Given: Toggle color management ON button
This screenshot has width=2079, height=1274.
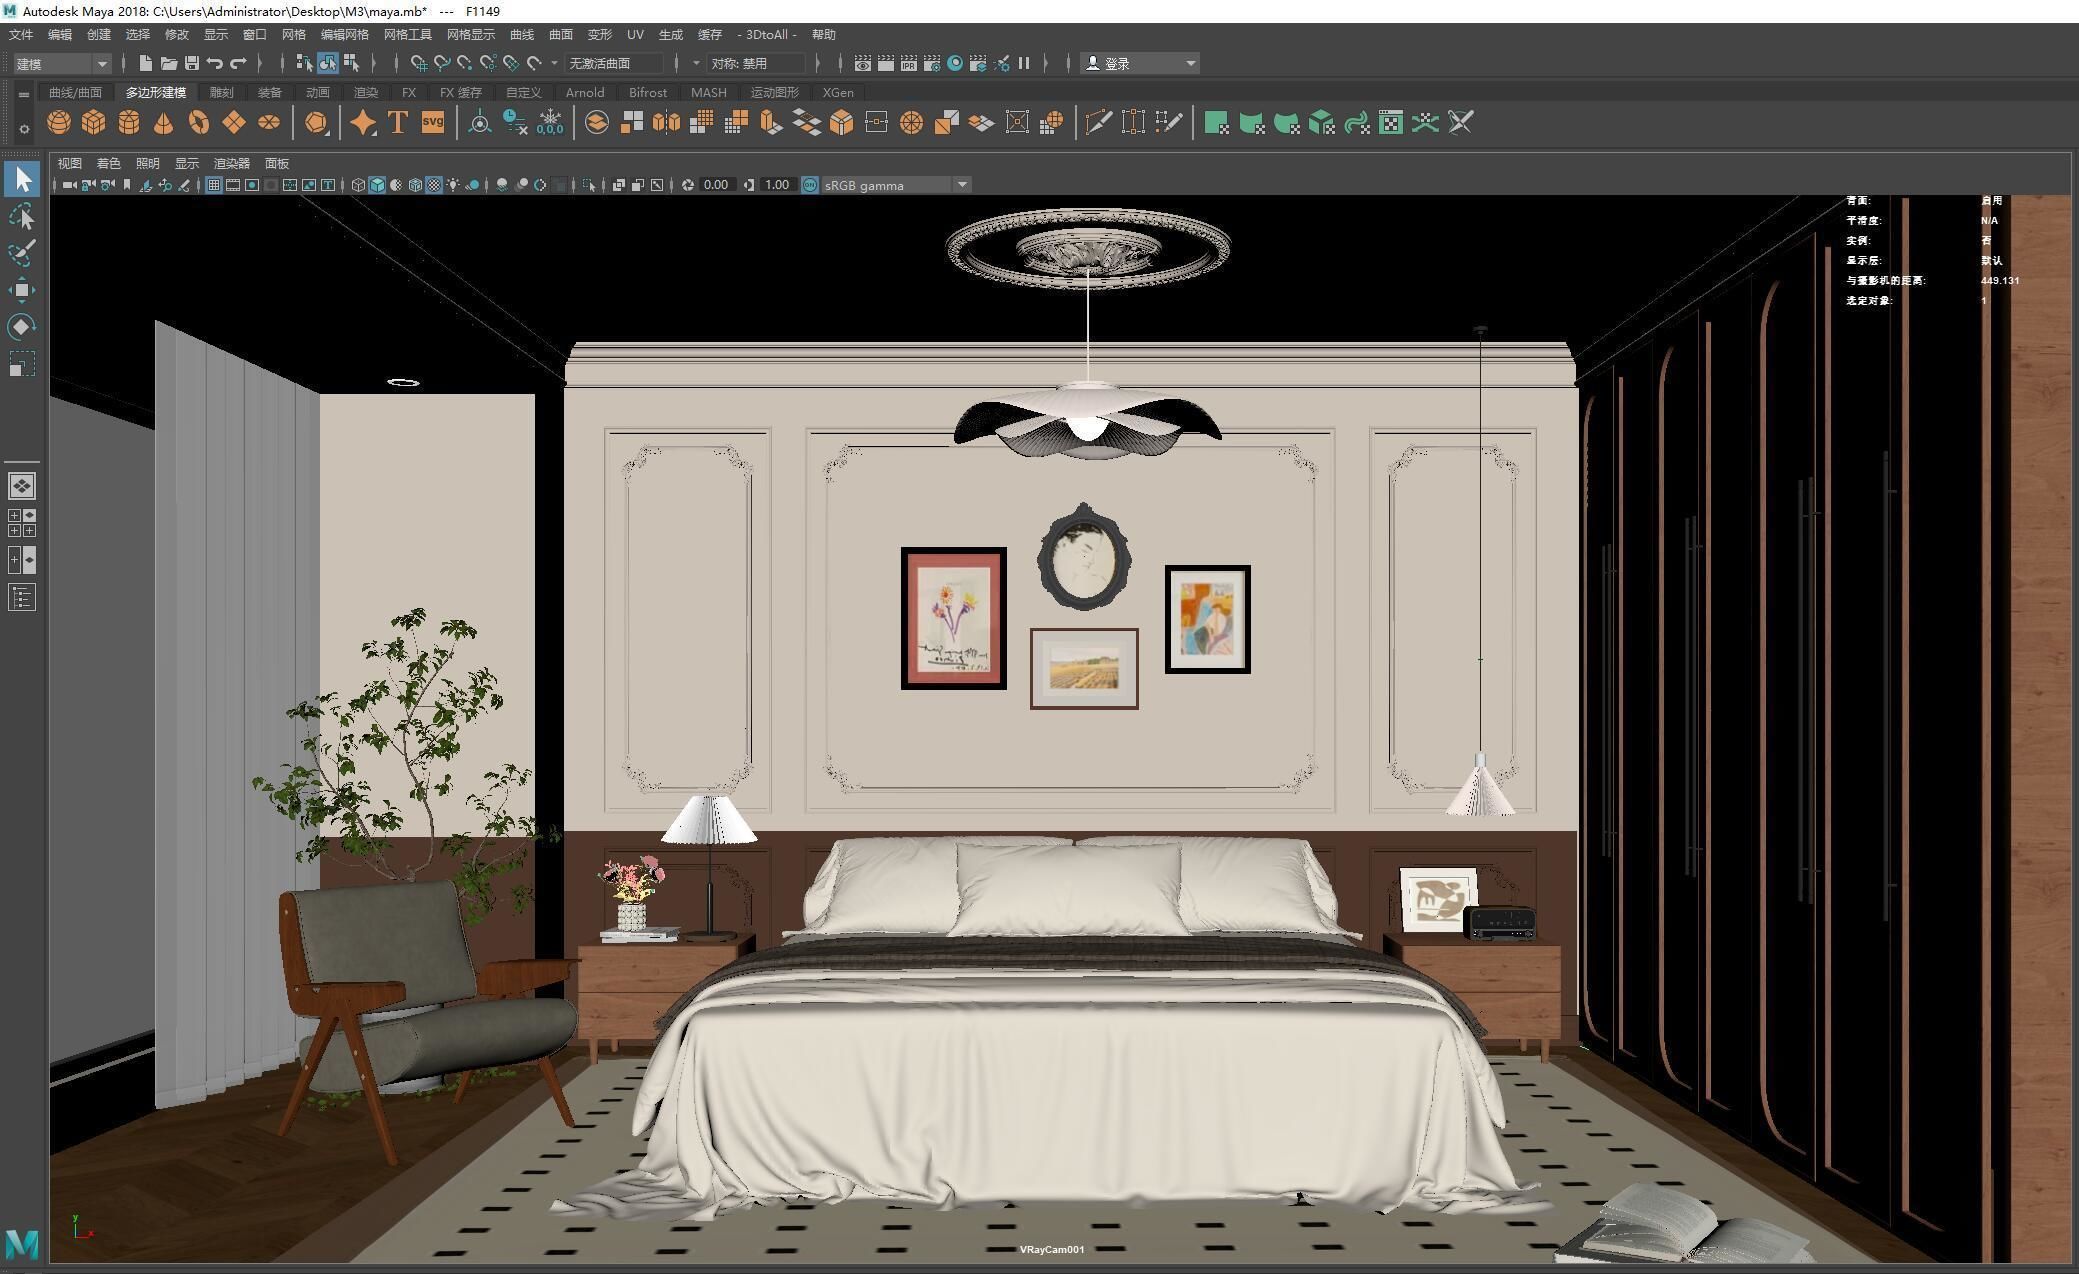Looking at the screenshot, I should pos(810,185).
